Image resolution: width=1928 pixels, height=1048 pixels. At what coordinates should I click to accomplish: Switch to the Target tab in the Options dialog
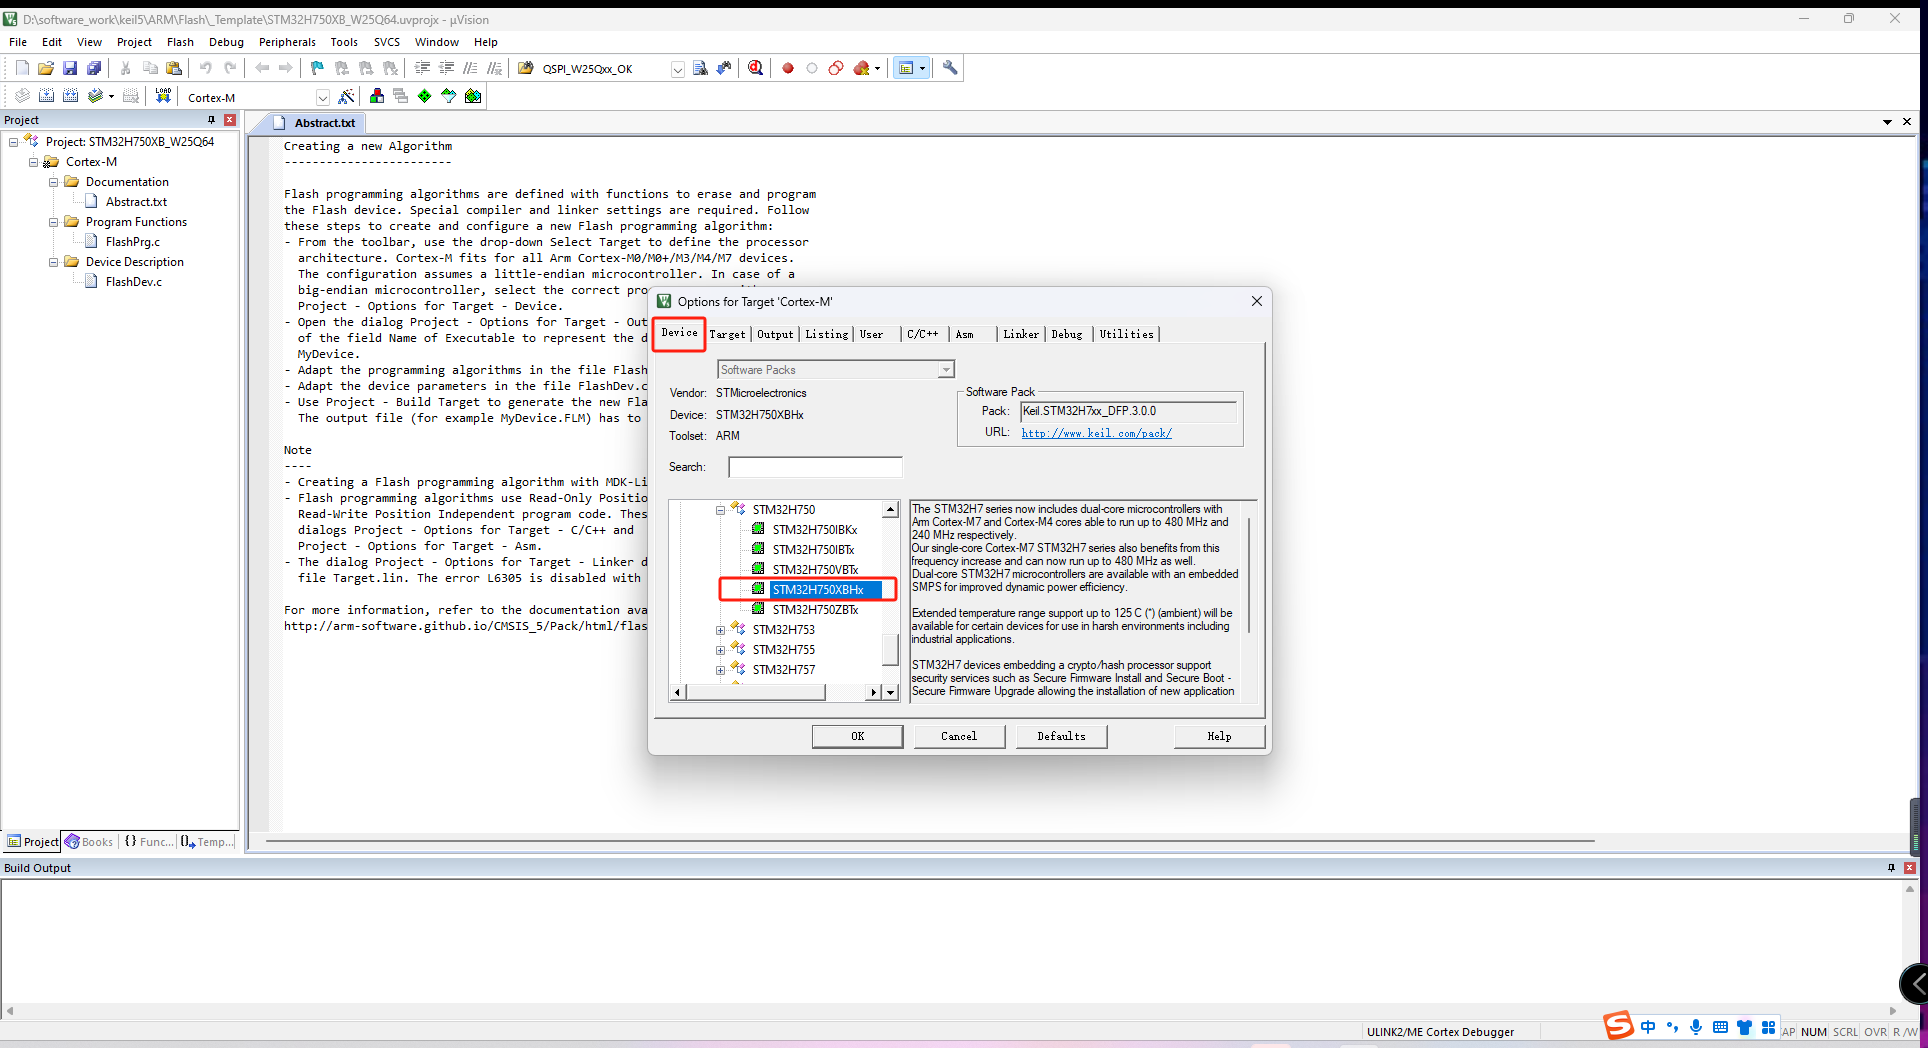(727, 334)
